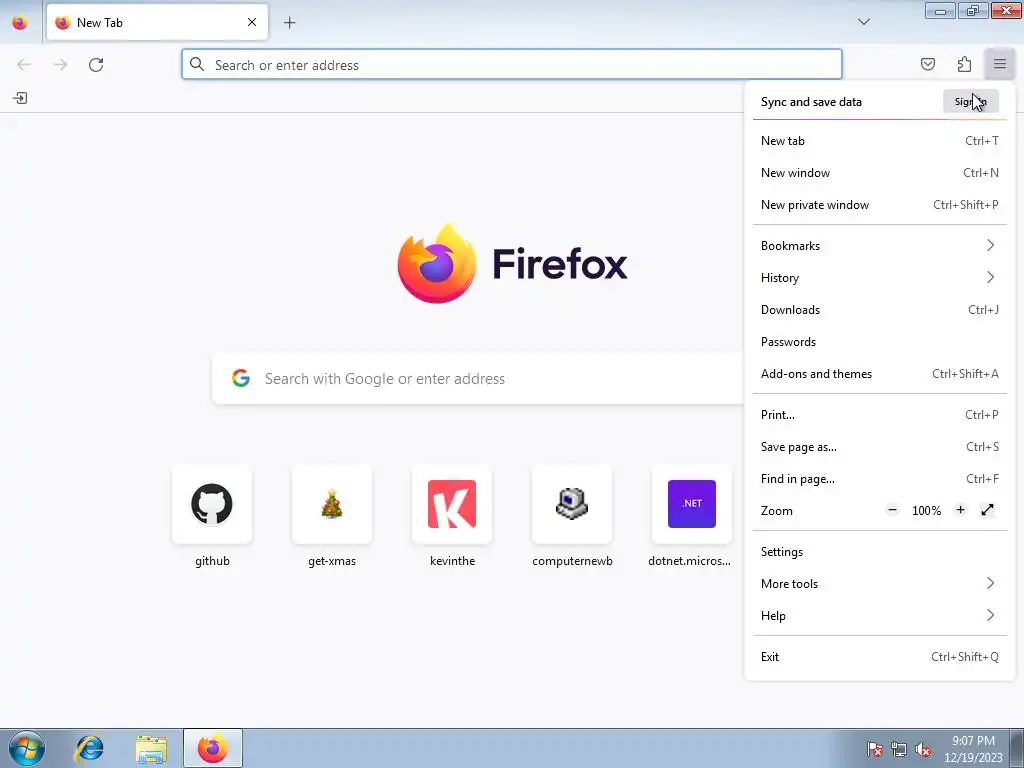The image size is (1024, 768).
Task: Click the Firefox taskbar button
Action: 213,748
